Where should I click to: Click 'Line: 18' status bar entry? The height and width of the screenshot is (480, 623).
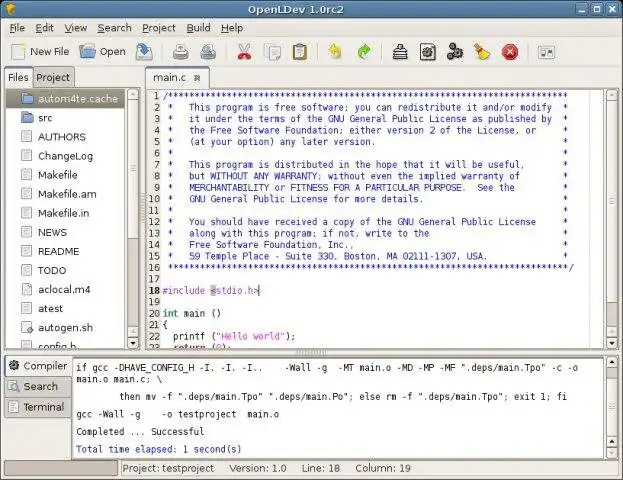(321, 468)
